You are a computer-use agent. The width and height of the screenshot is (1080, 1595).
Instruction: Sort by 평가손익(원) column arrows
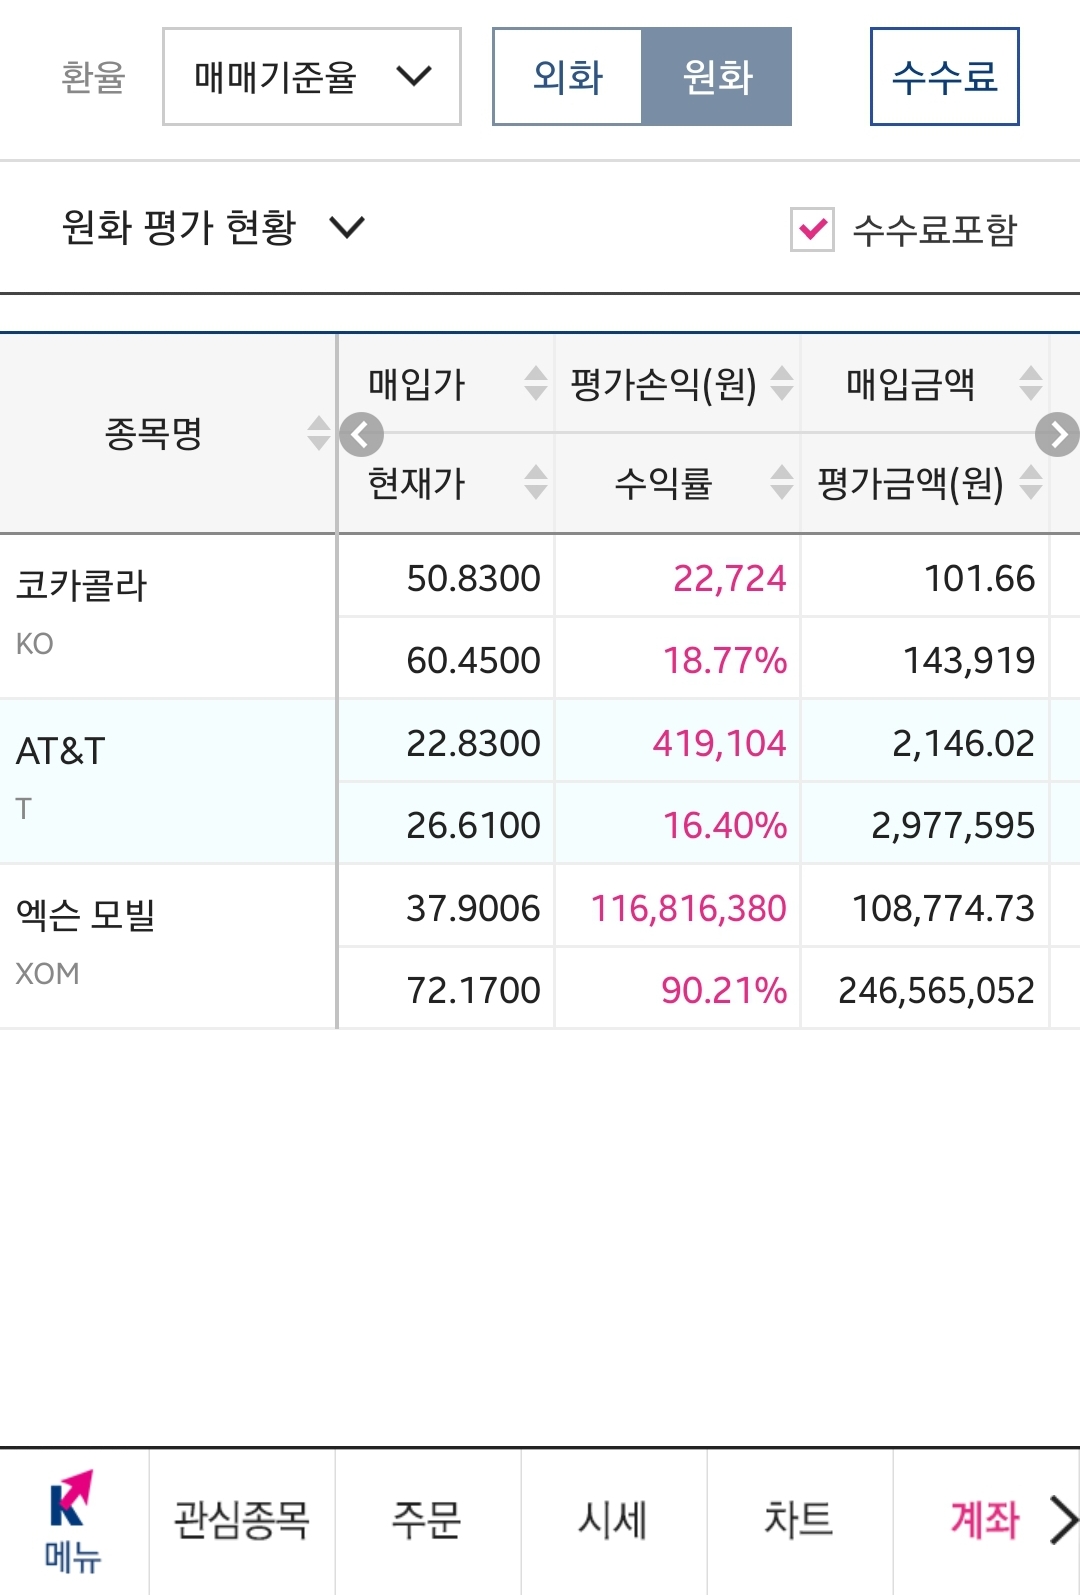click(x=782, y=383)
